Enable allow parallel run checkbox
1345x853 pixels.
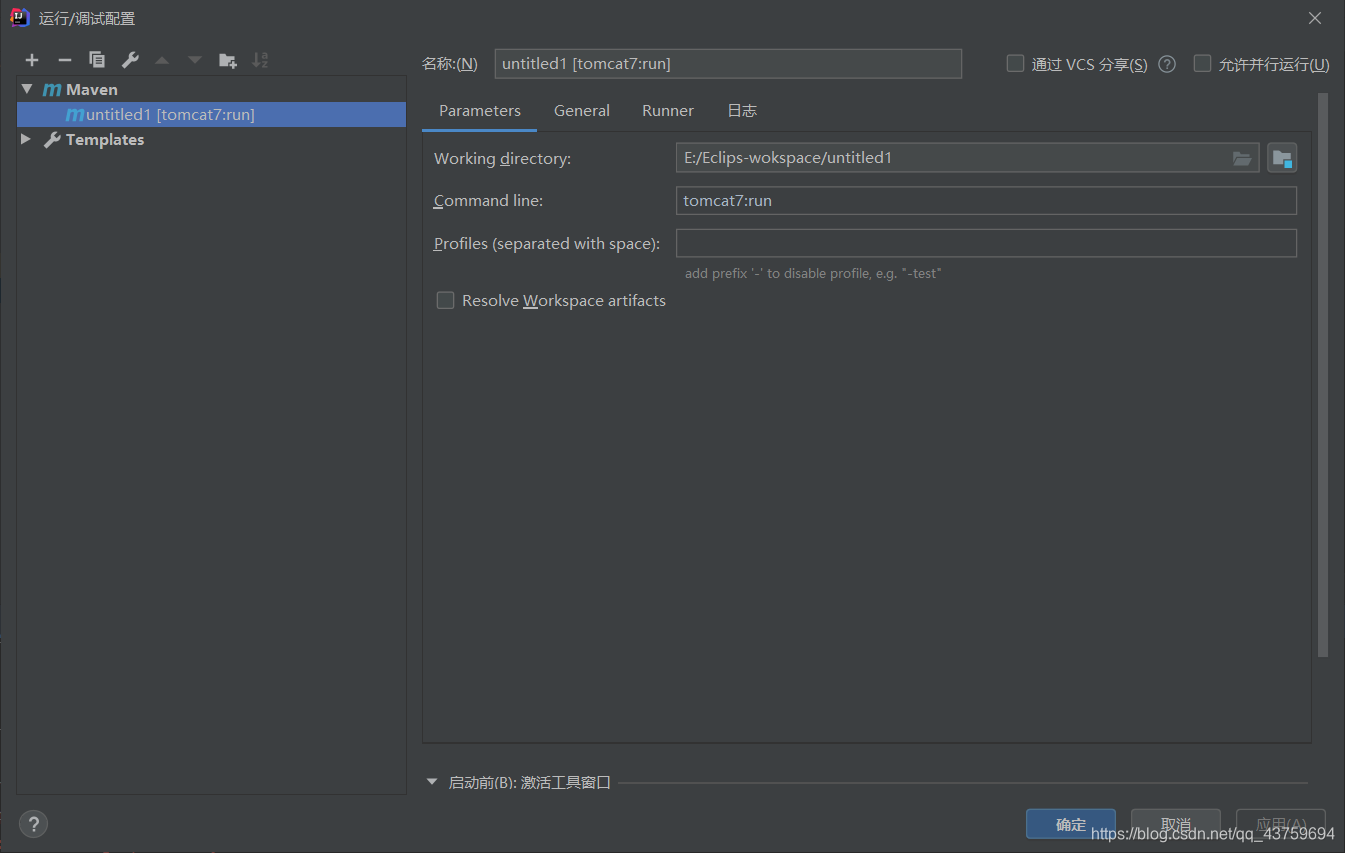[x=1202, y=64]
